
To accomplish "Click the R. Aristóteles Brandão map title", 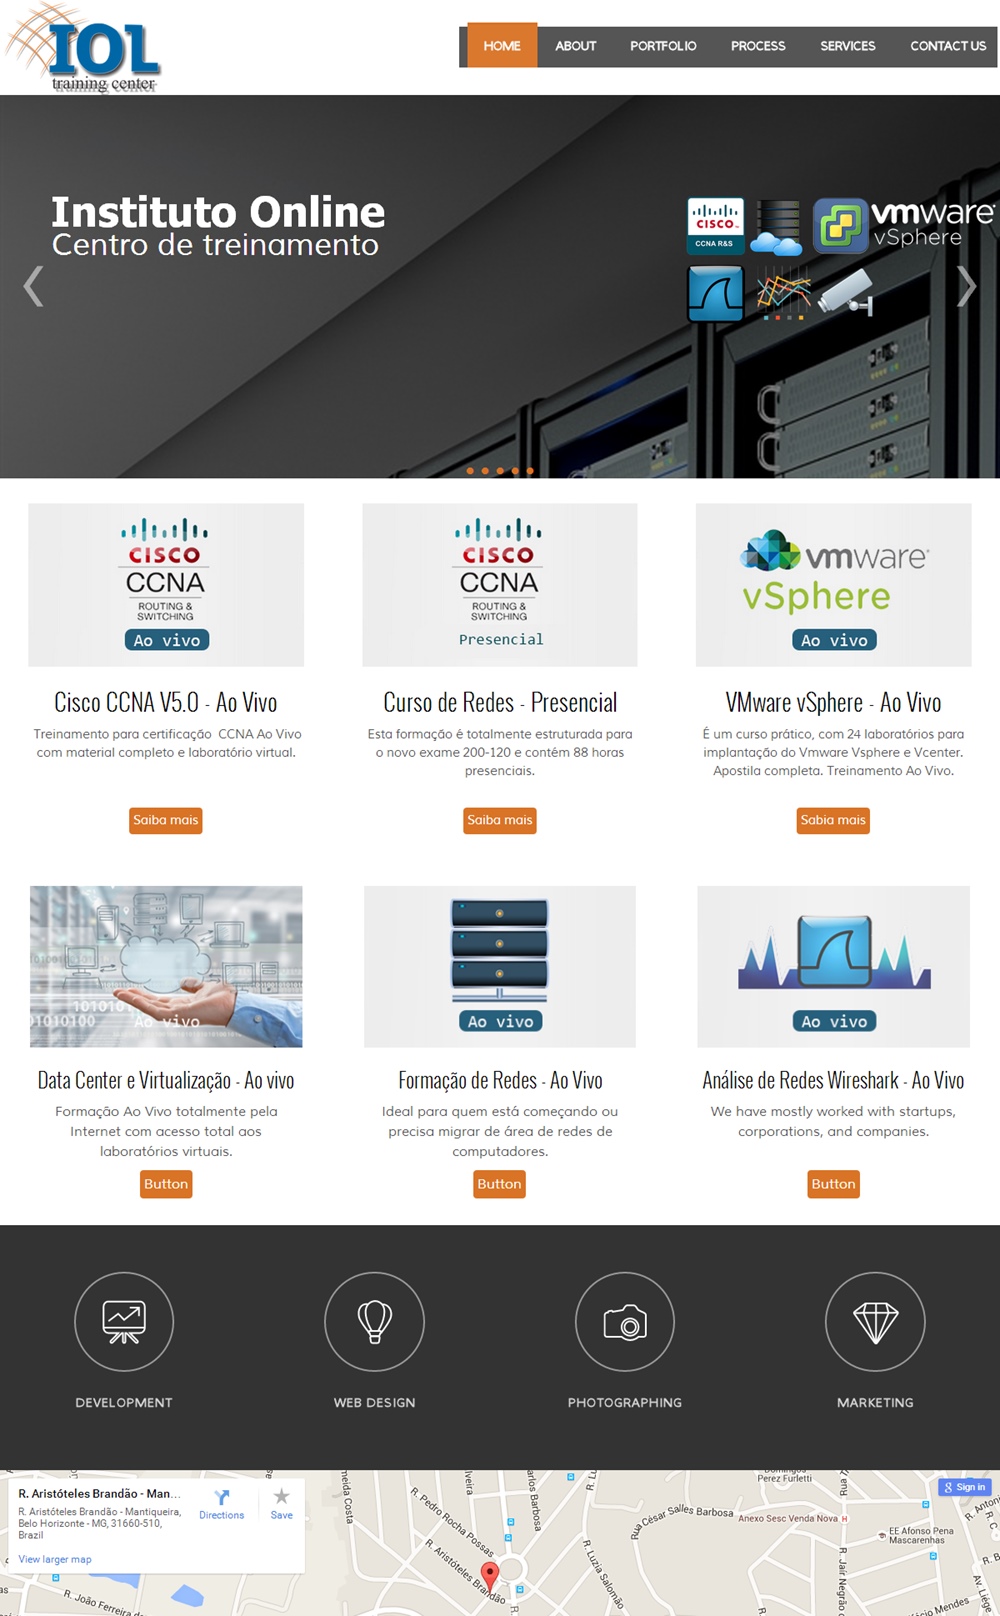I will tap(99, 1493).
